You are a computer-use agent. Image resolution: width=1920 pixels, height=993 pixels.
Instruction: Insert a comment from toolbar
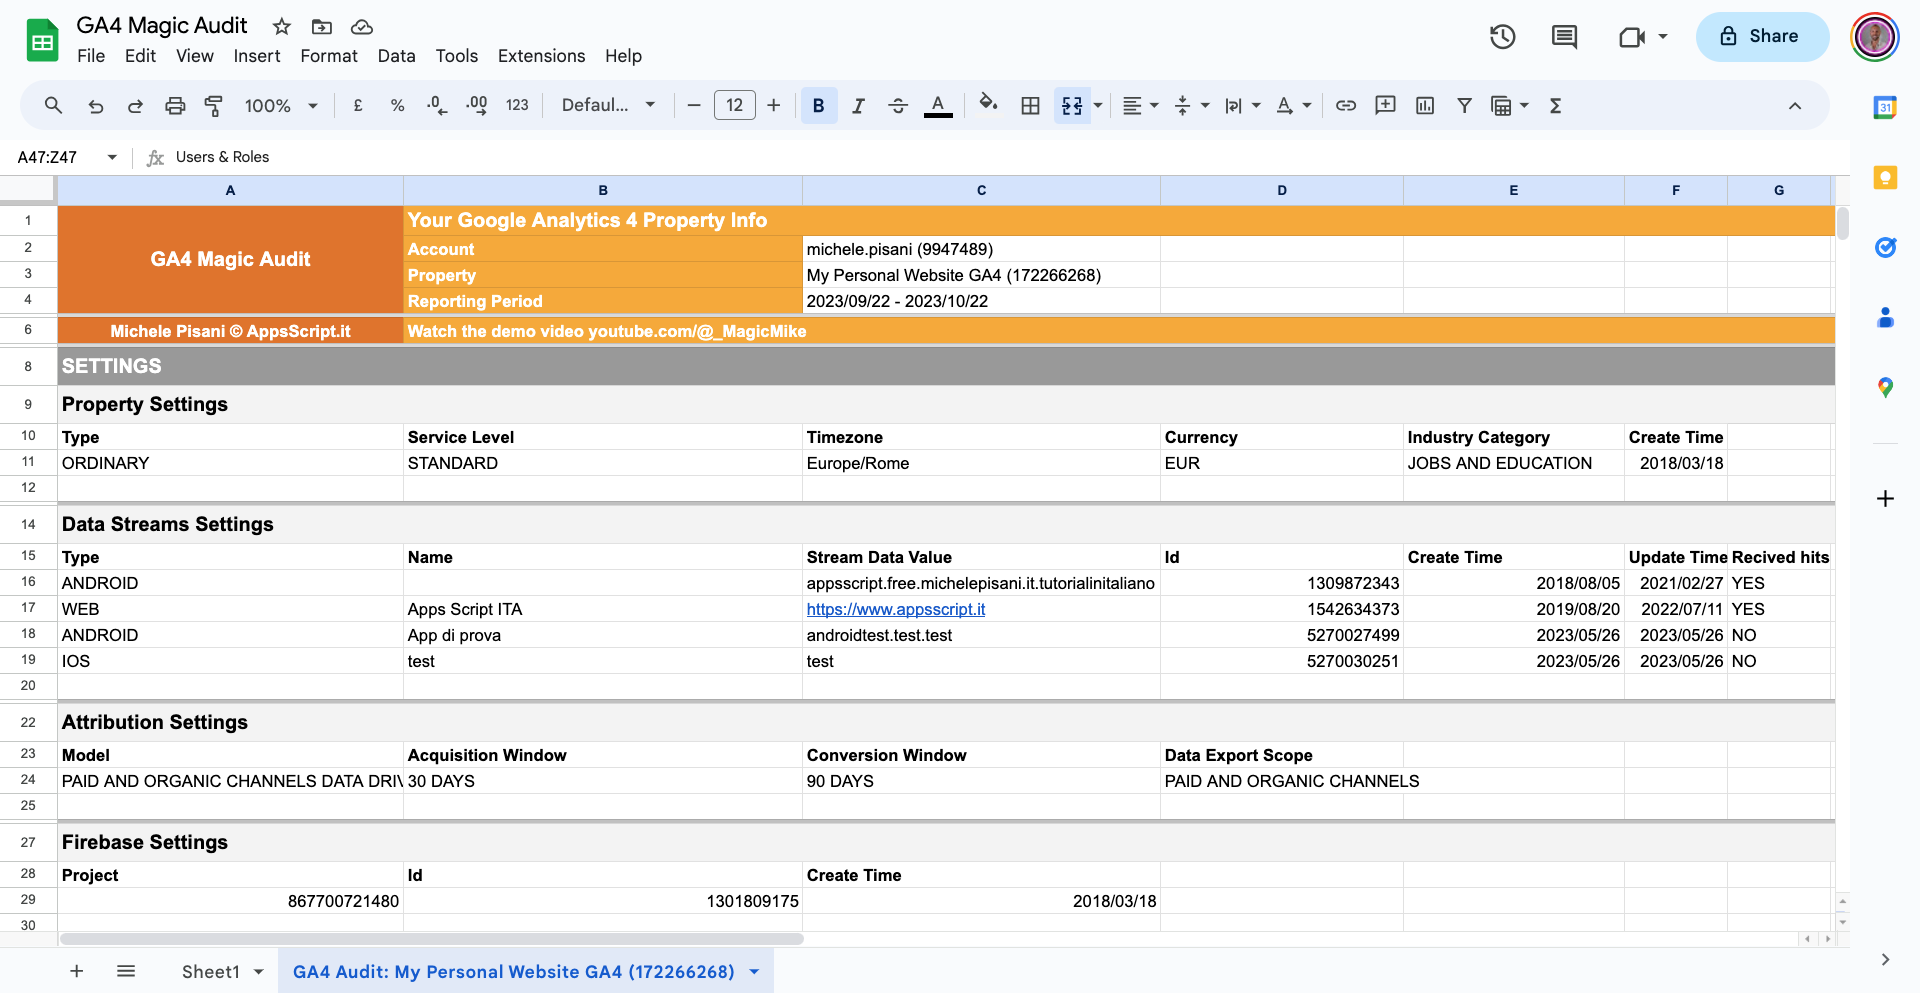[x=1385, y=105]
